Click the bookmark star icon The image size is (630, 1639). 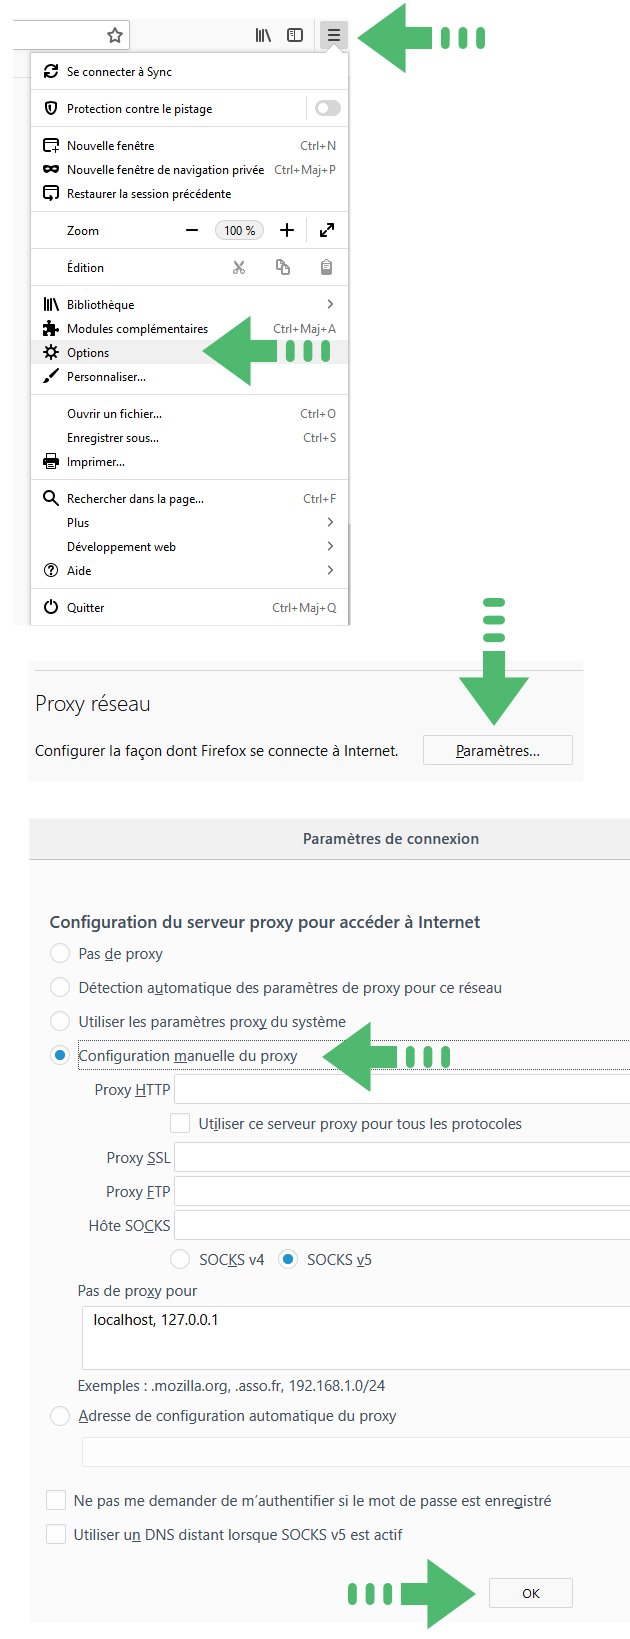point(115,35)
